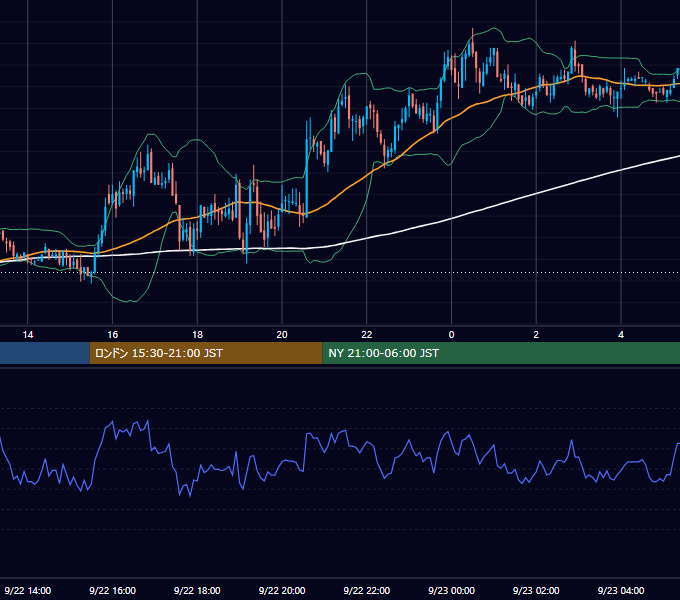The width and height of the screenshot is (680, 600).
Task: Click the 14 hour label on time axis
Action: (28, 335)
